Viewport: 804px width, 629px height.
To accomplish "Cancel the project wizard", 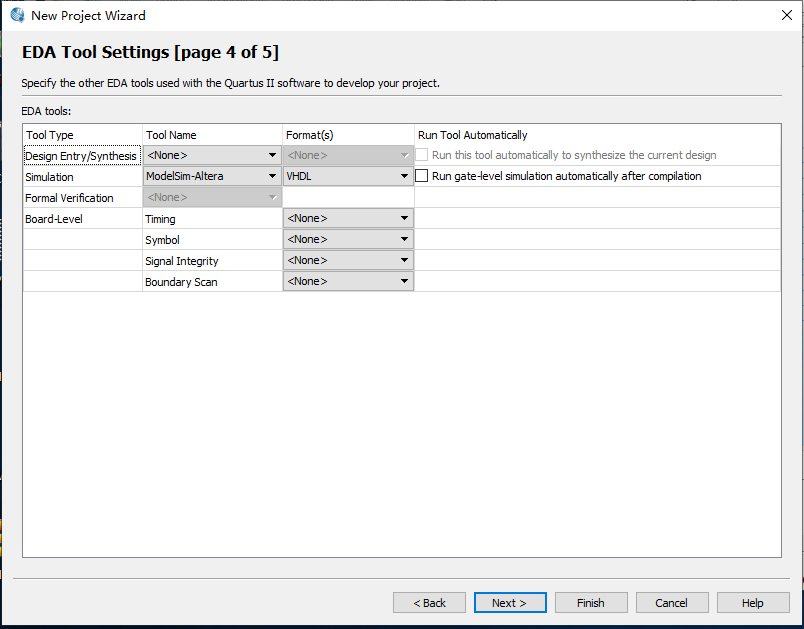I will (671, 603).
